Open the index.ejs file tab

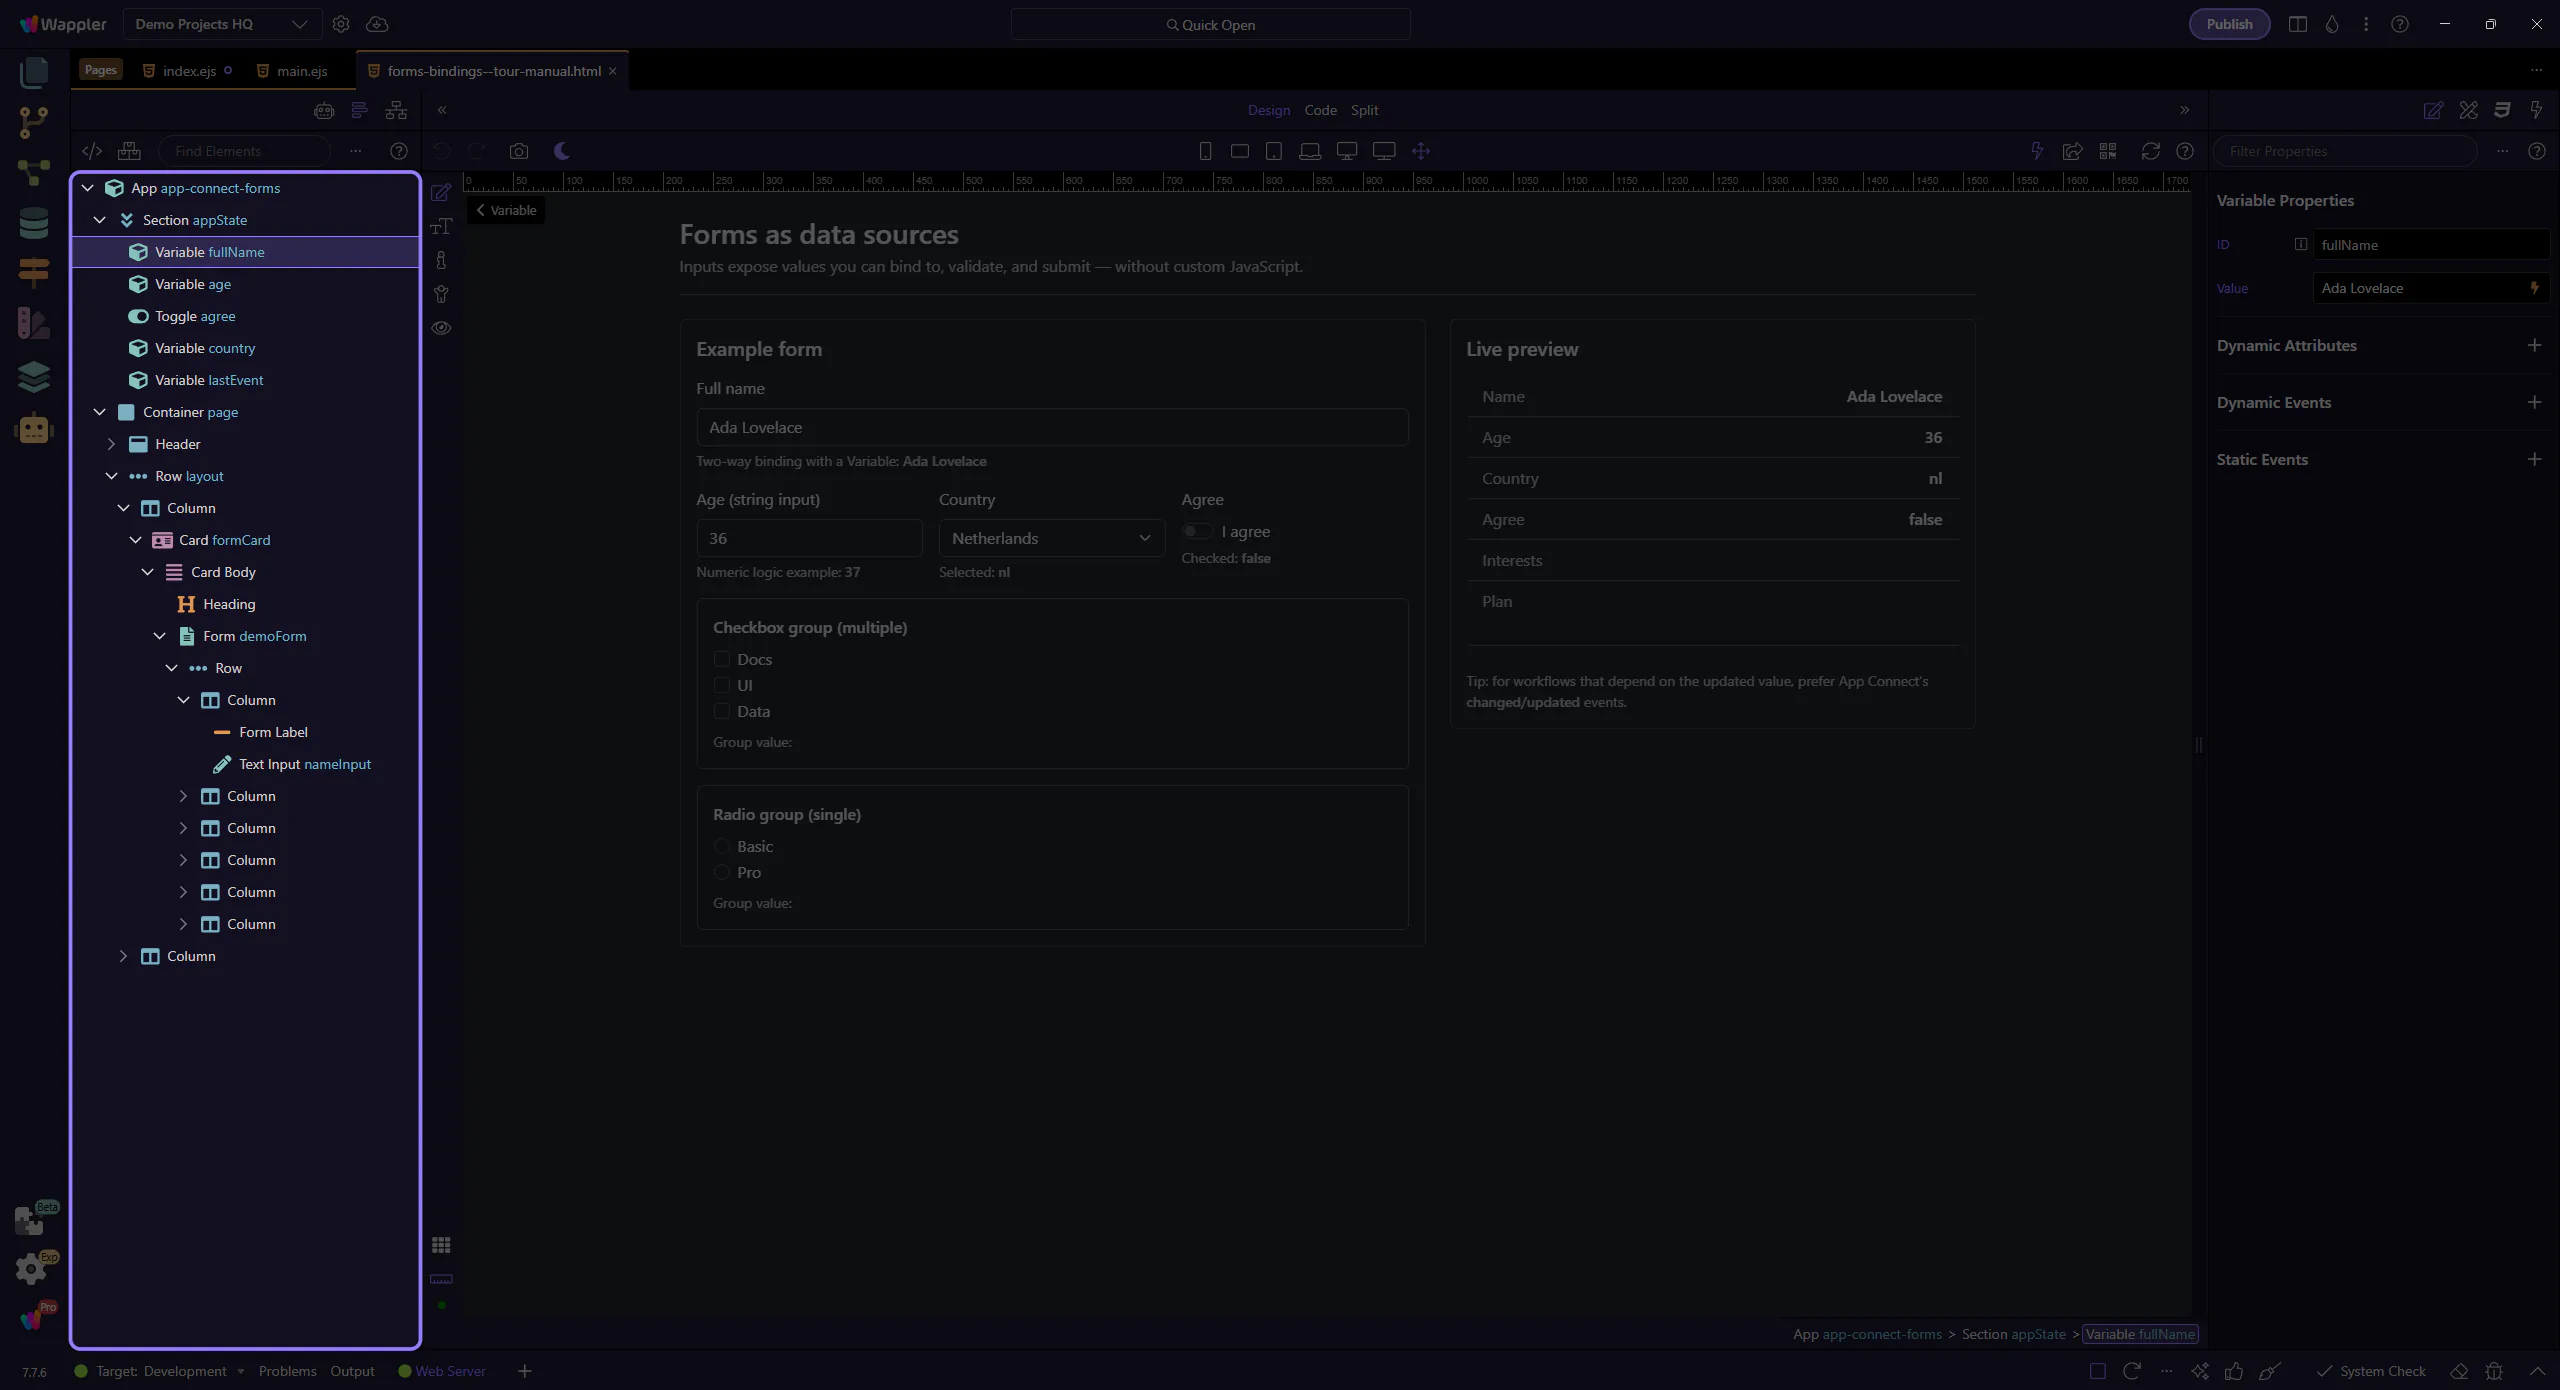189,71
